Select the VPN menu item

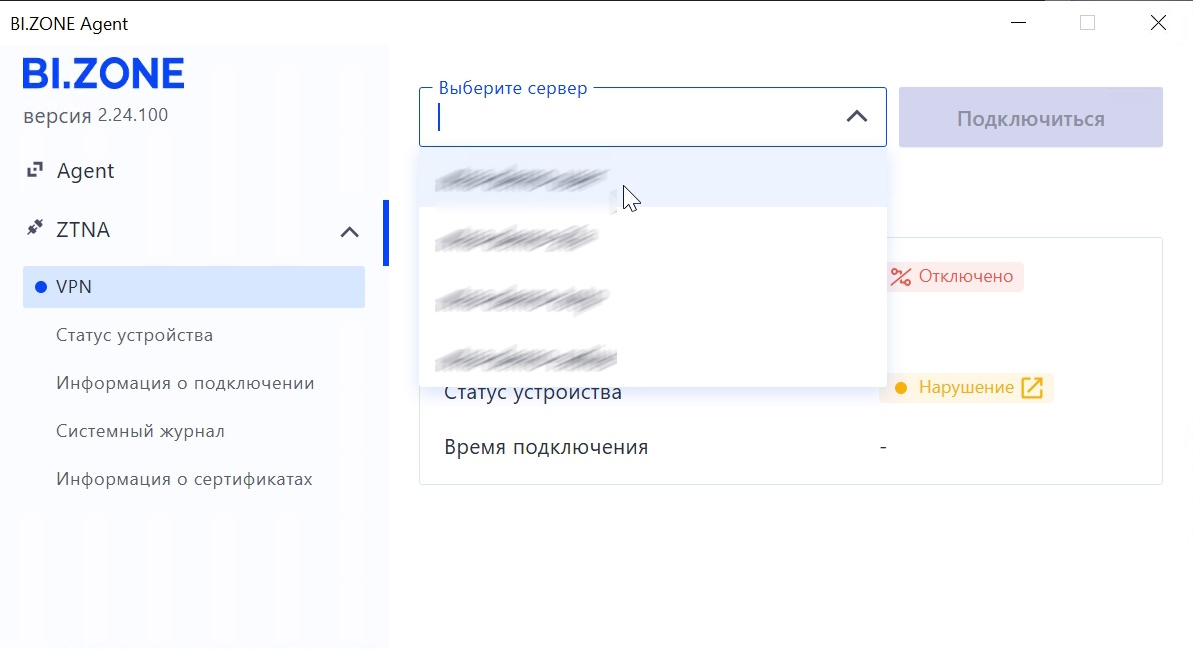(194, 287)
